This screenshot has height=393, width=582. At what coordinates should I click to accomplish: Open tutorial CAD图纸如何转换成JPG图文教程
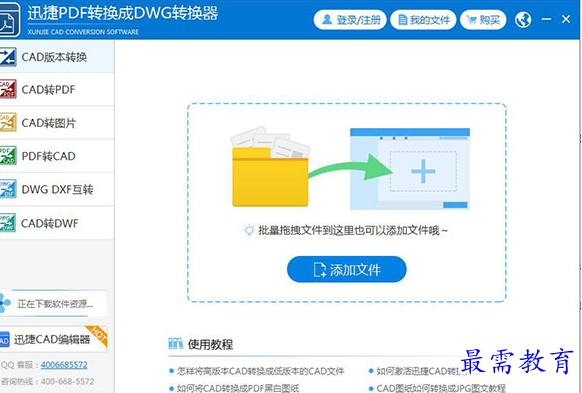tap(441, 388)
